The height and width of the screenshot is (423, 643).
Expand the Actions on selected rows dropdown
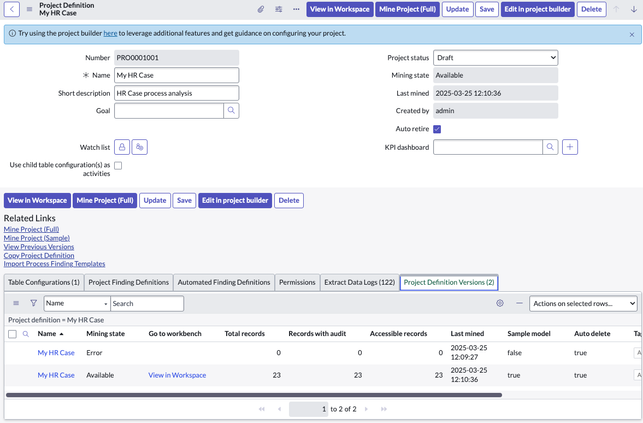click(x=583, y=303)
